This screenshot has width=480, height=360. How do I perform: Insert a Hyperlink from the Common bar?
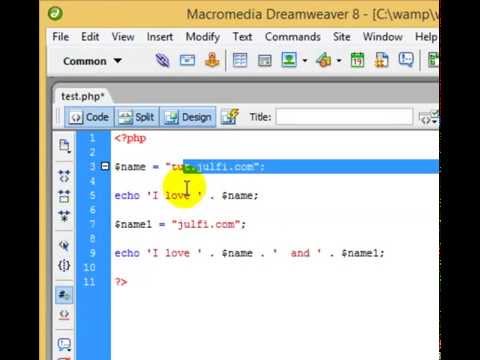click(x=163, y=60)
